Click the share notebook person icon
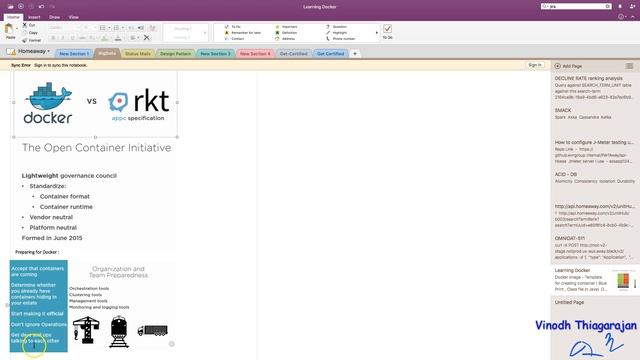The width and height of the screenshot is (640, 360). coord(632,7)
